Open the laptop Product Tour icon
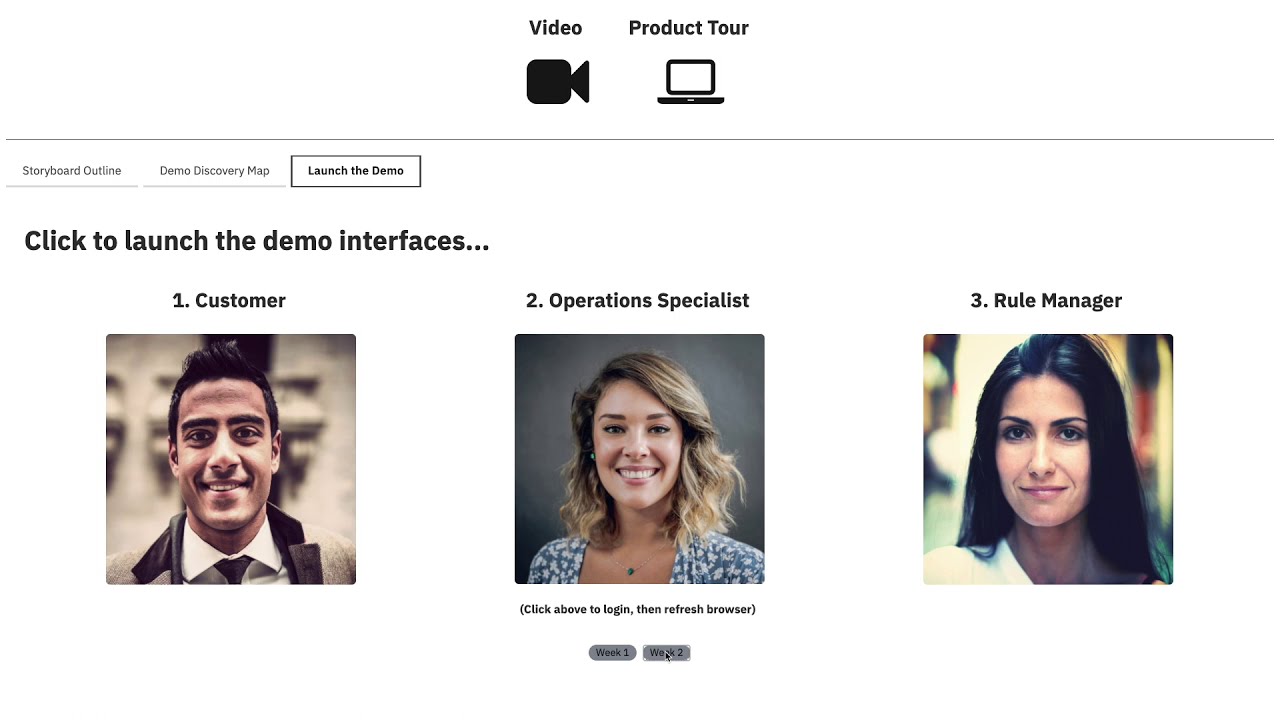Image resolution: width=1280 pixels, height=720 pixels. (x=690, y=82)
